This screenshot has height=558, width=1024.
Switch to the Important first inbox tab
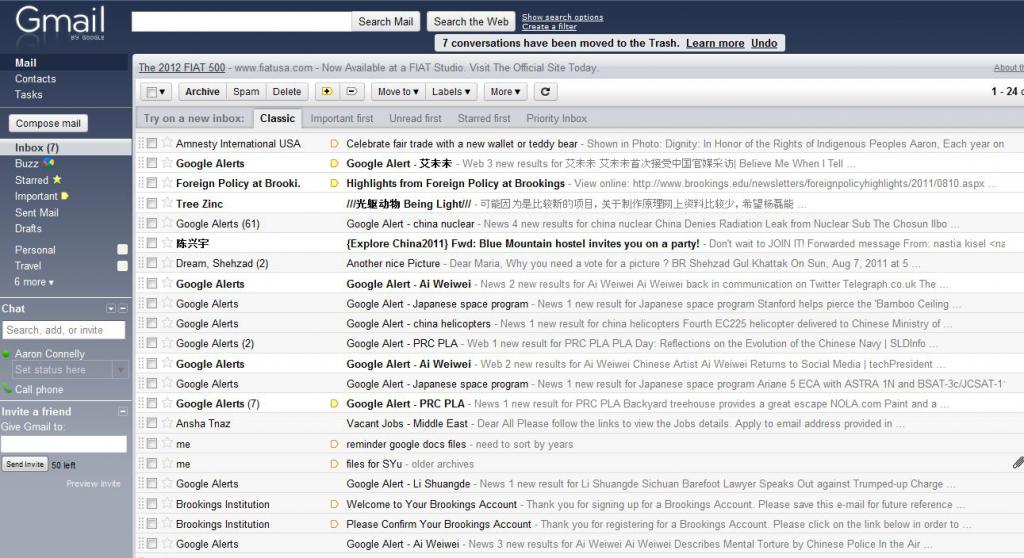click(342, 118)
